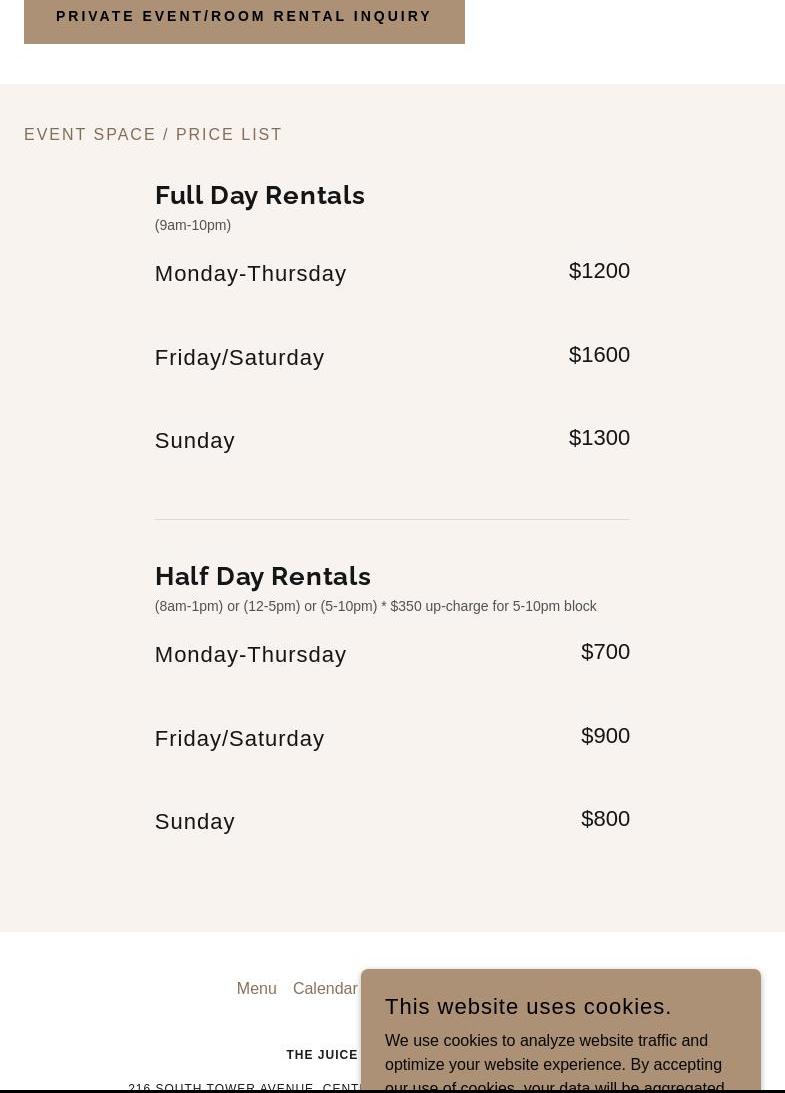Click the $1300 Sunday full day price
The height and width of the screenshot is (1093, 785).
(599, 437)
